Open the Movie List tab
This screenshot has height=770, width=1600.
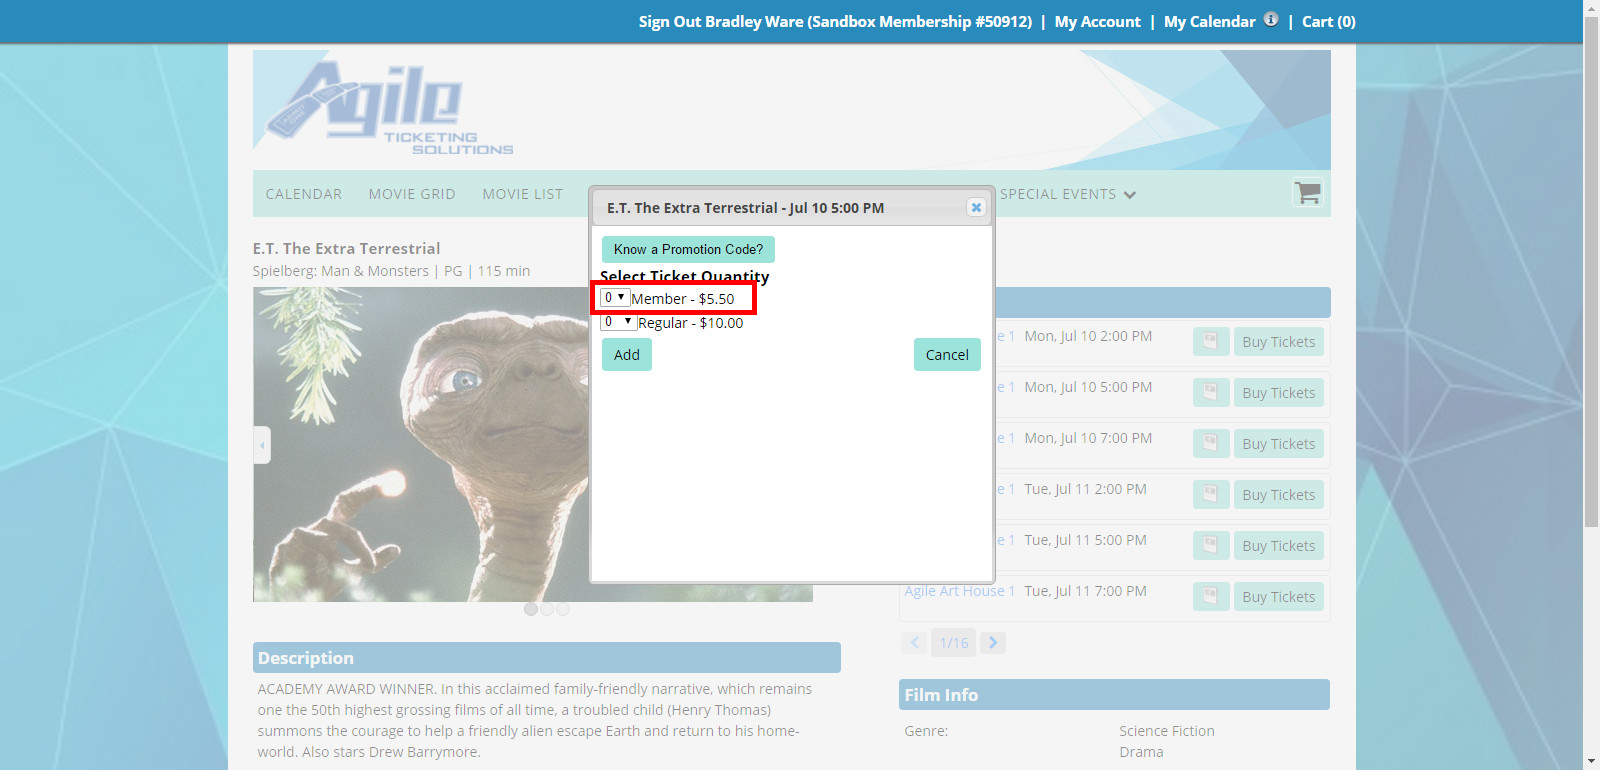(523, 194)
